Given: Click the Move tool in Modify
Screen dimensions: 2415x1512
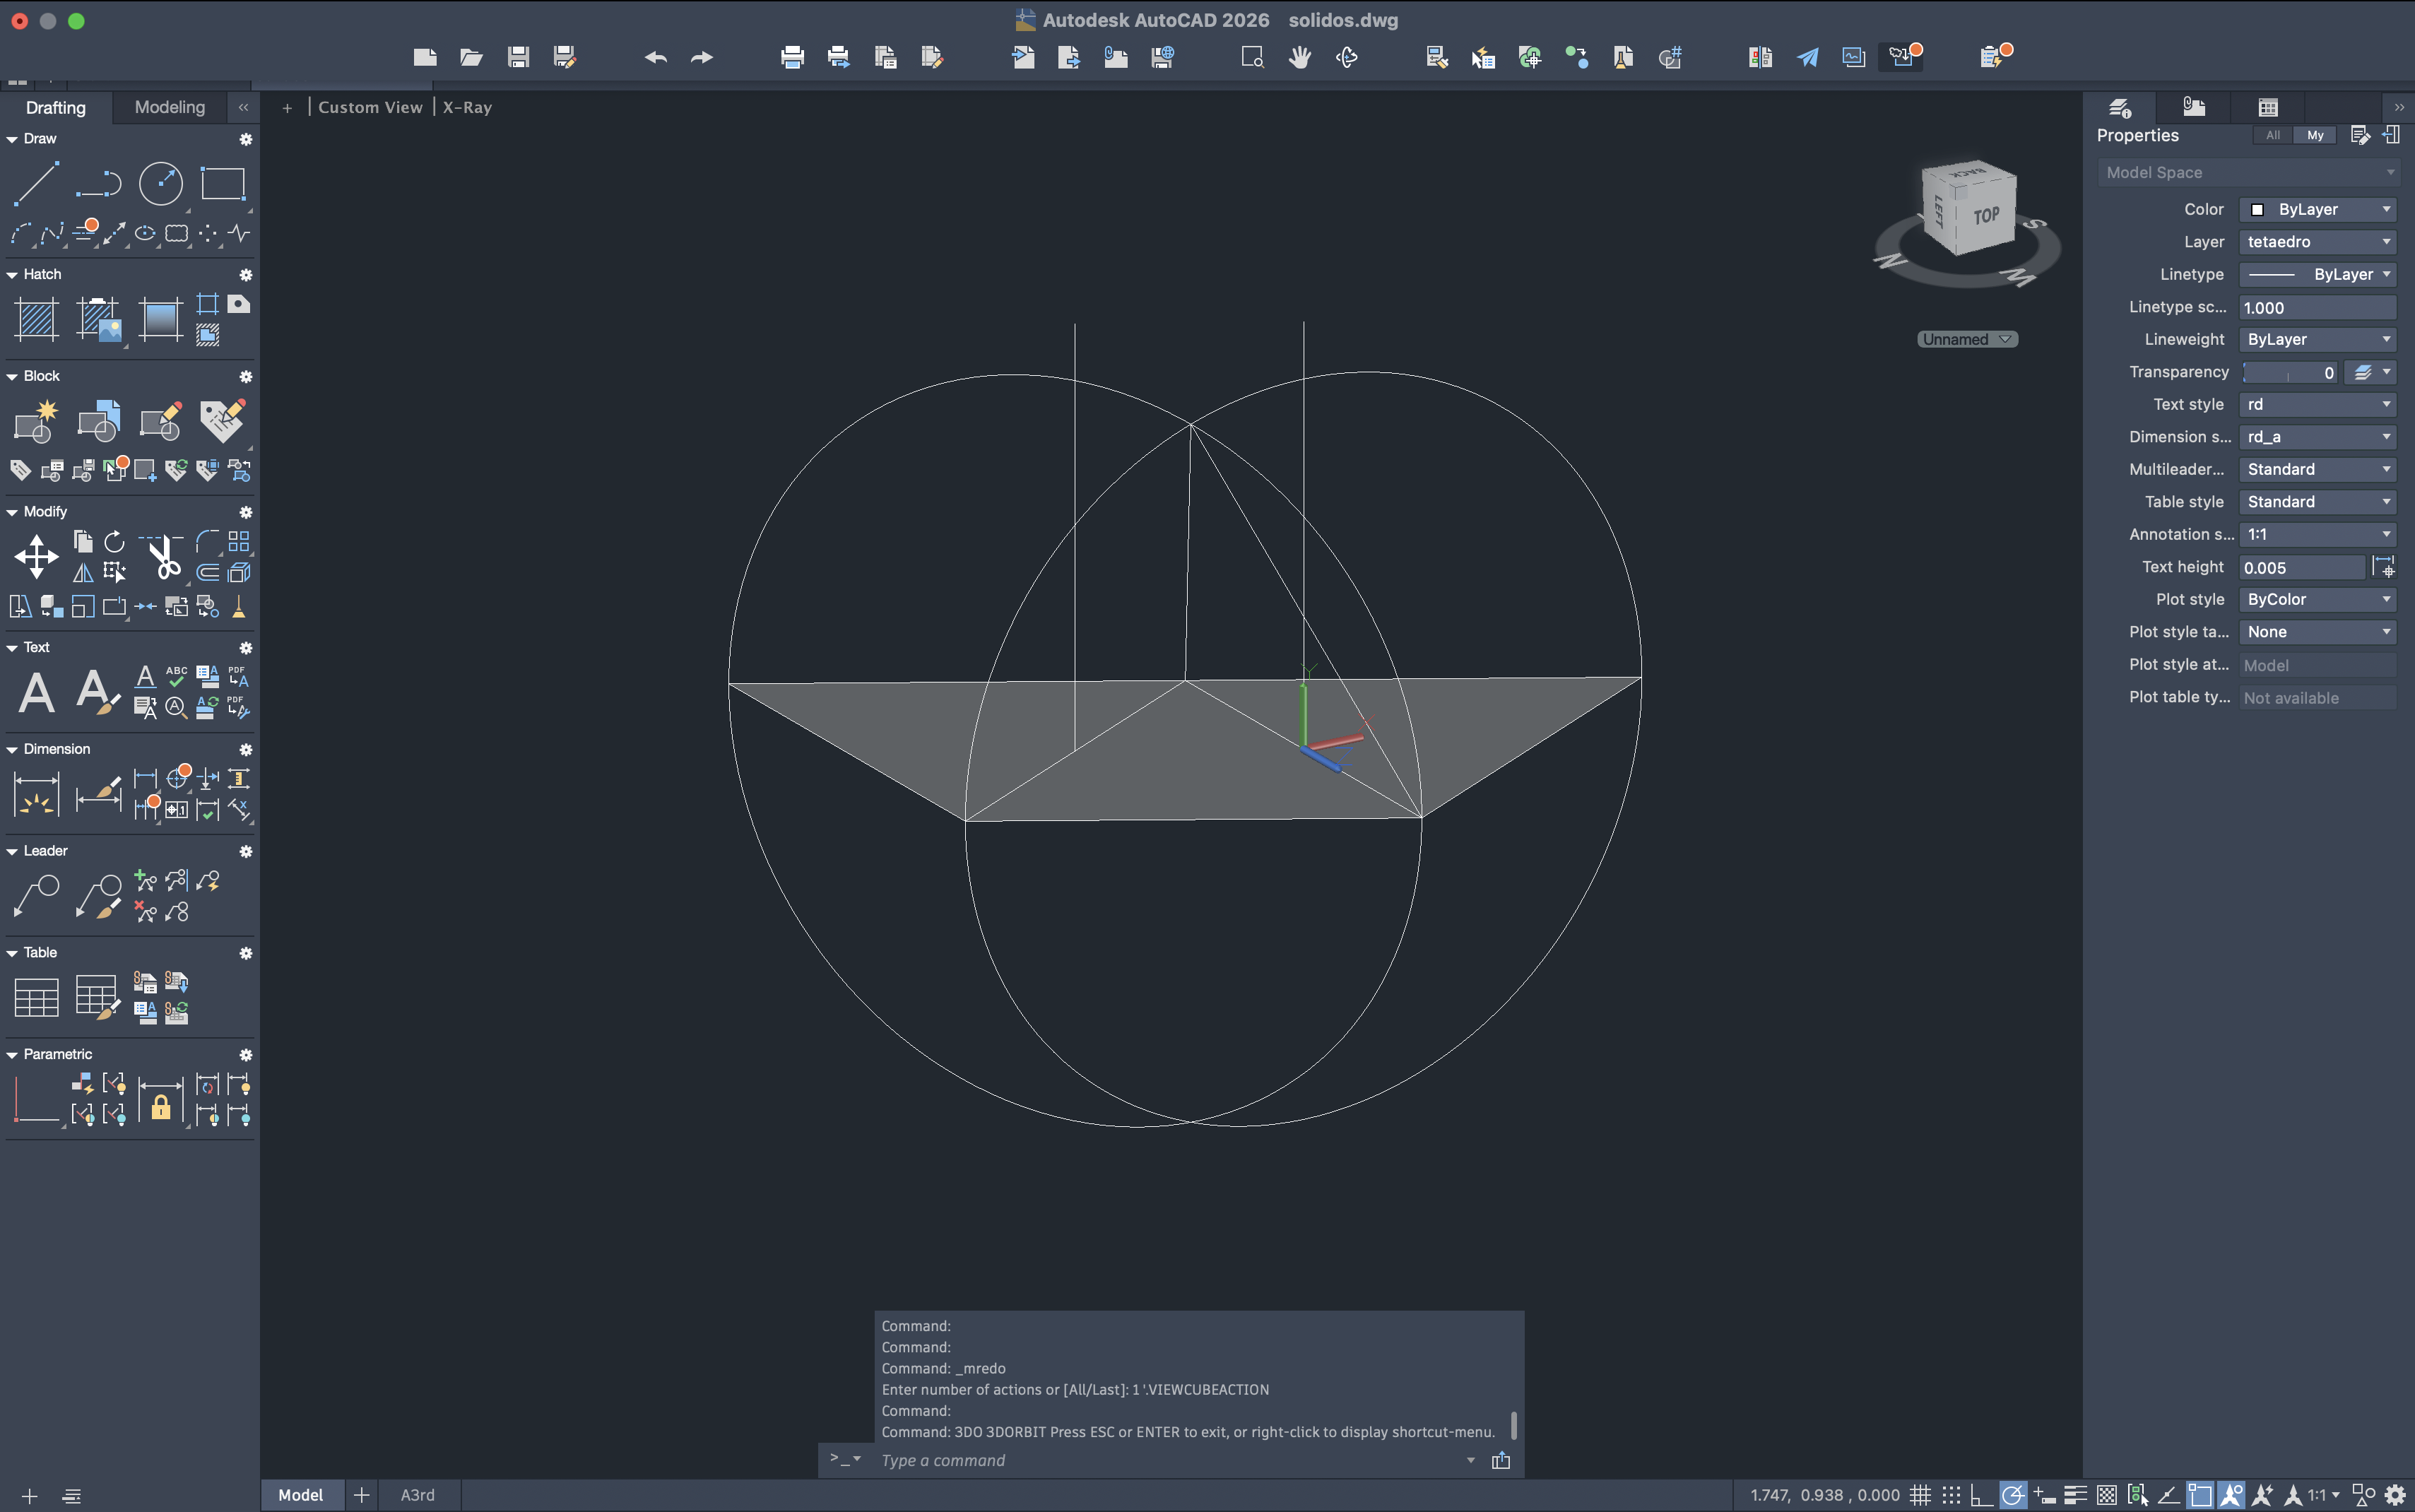Looking at the screenshot, I should click(36, 557).
